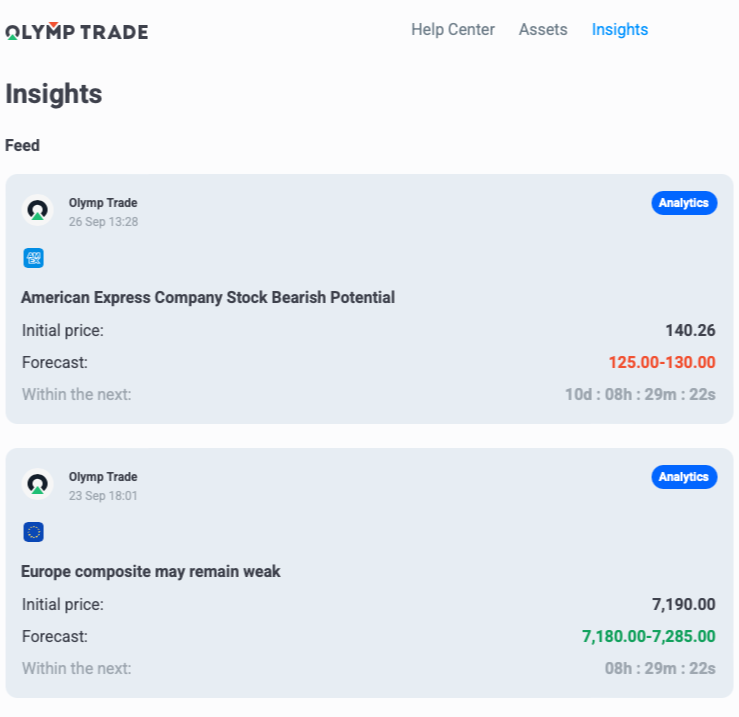The height and width of the screenshot is (717, 739).
Task: Select the Insights nav tab
Action: point(620,30)
